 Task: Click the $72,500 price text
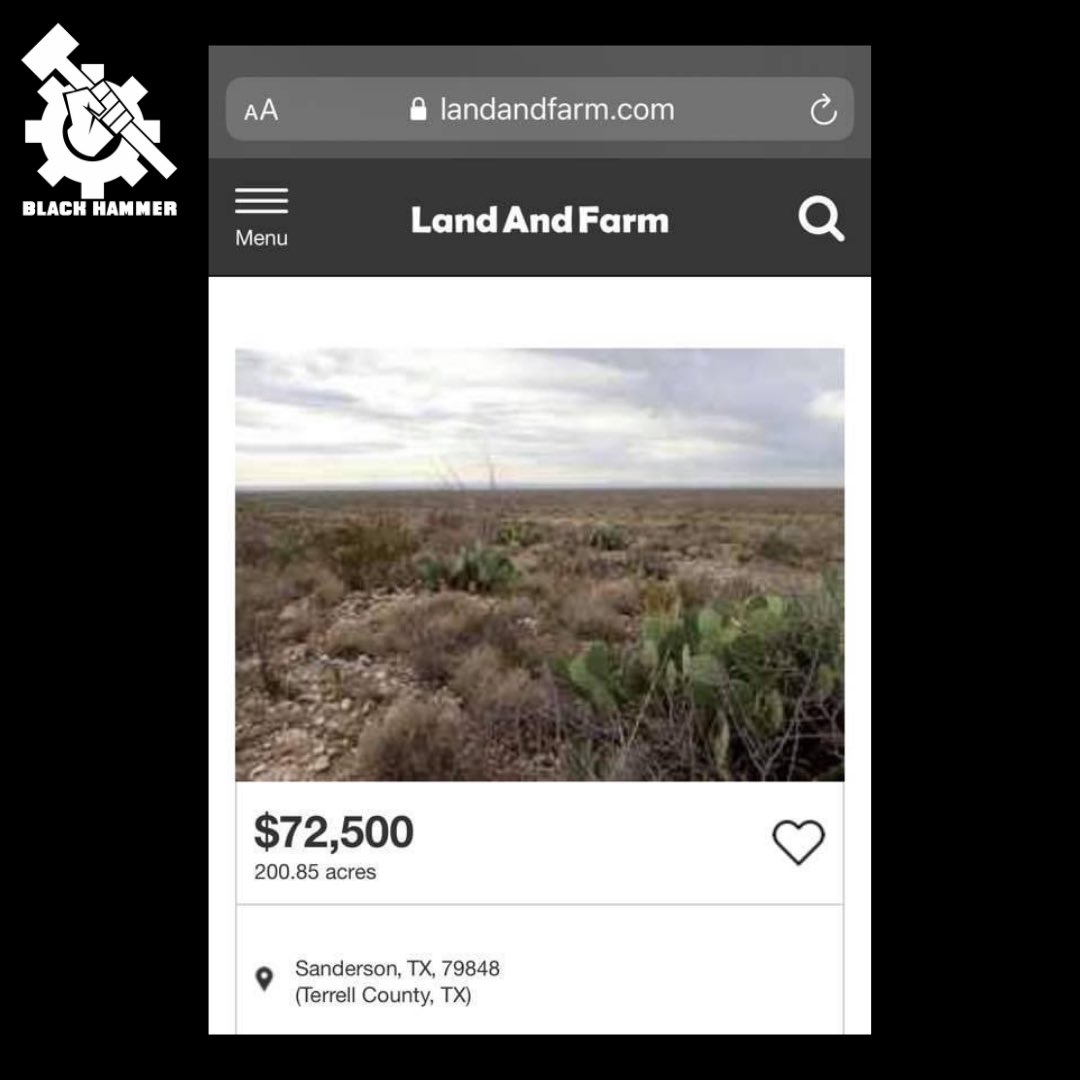click(x=334, y=831)
